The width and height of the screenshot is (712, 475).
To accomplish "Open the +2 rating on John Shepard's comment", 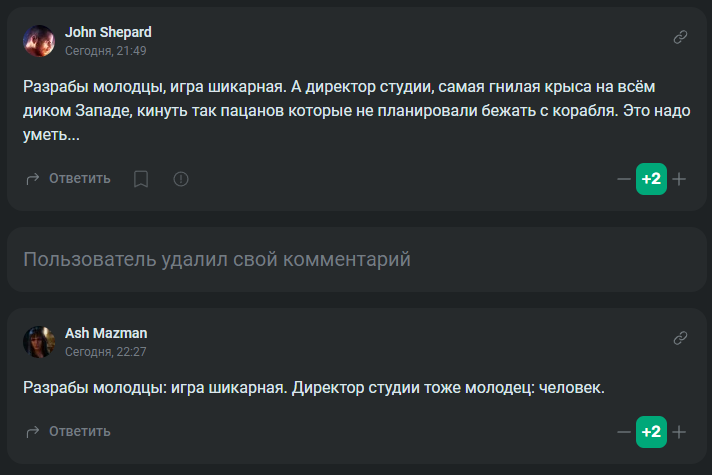I will pyautogui.click(x=651, y=179).
